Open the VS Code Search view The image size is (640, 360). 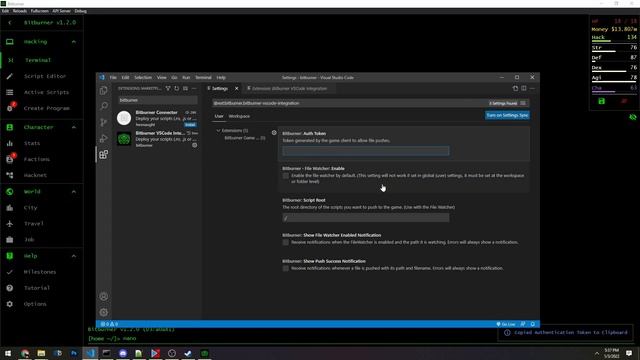pyautogui.click(x=104, y=106)
